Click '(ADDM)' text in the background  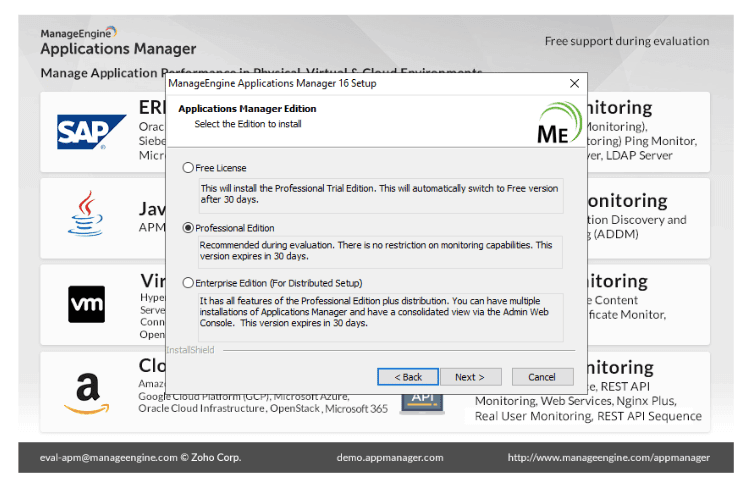616,234
